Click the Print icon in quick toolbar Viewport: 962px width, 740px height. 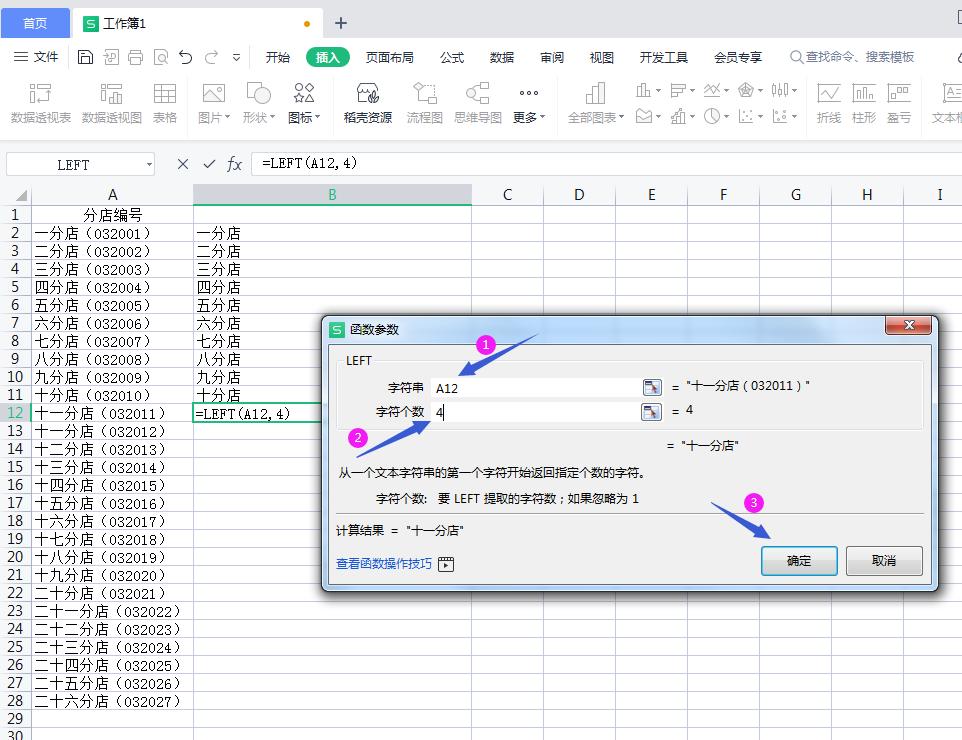136,57
